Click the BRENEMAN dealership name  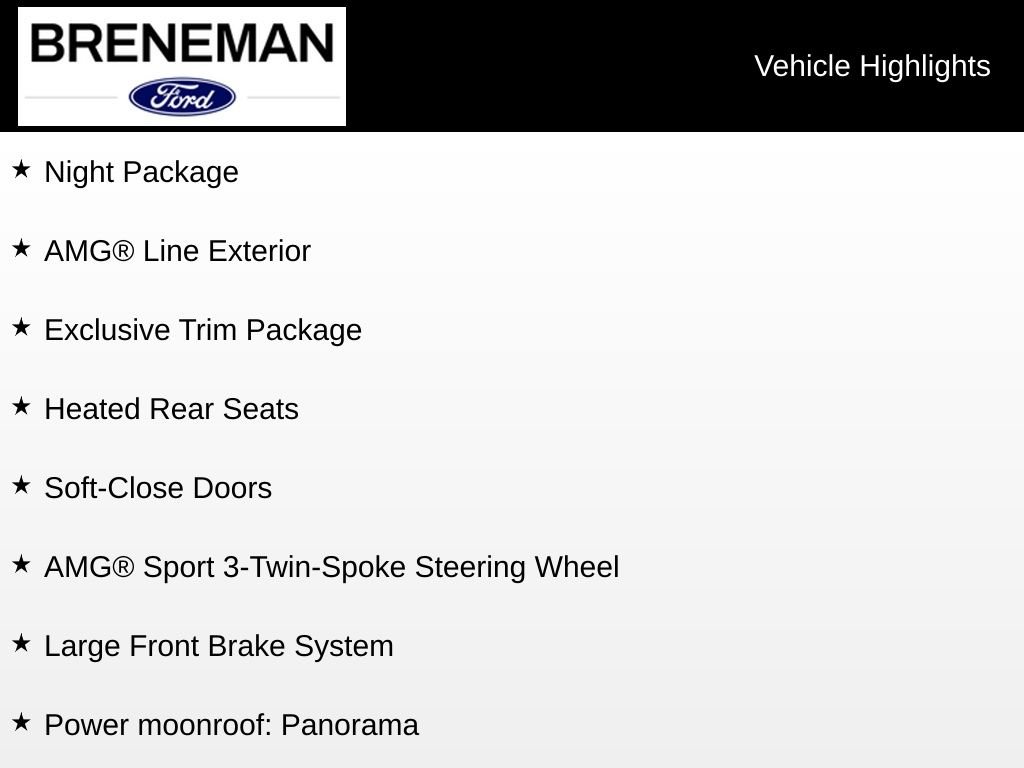point(182,44)
